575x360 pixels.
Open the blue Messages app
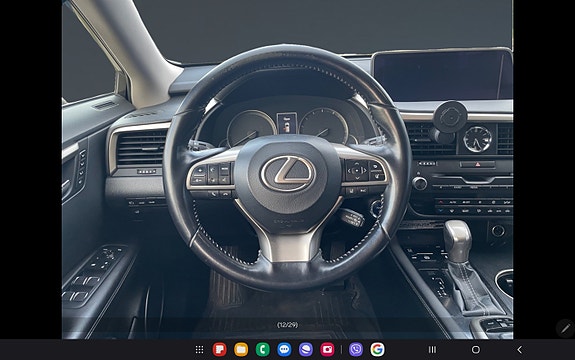pyautogui.click(x=284, y=350)
